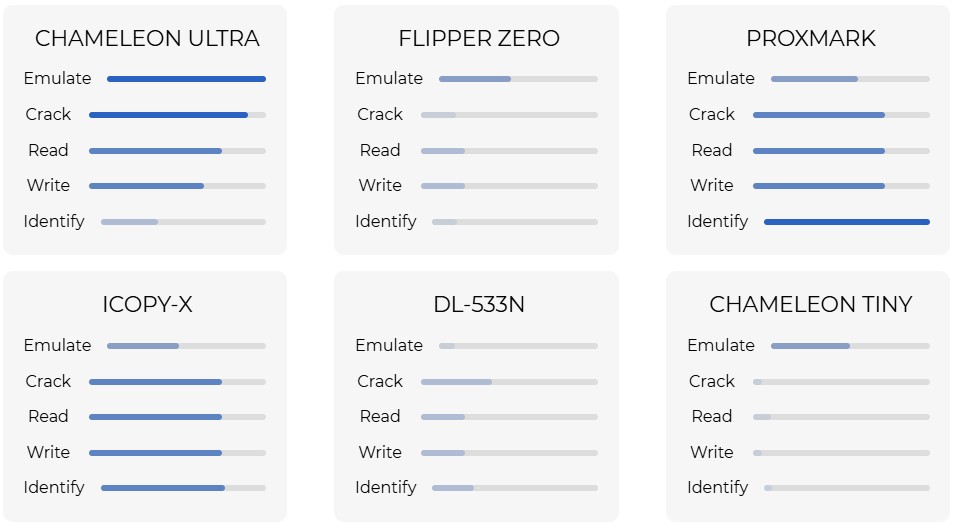This screenshot has height=526, width=955.
Task: Select the FLIPPER ZERO heading
Action: click(479, 39)
